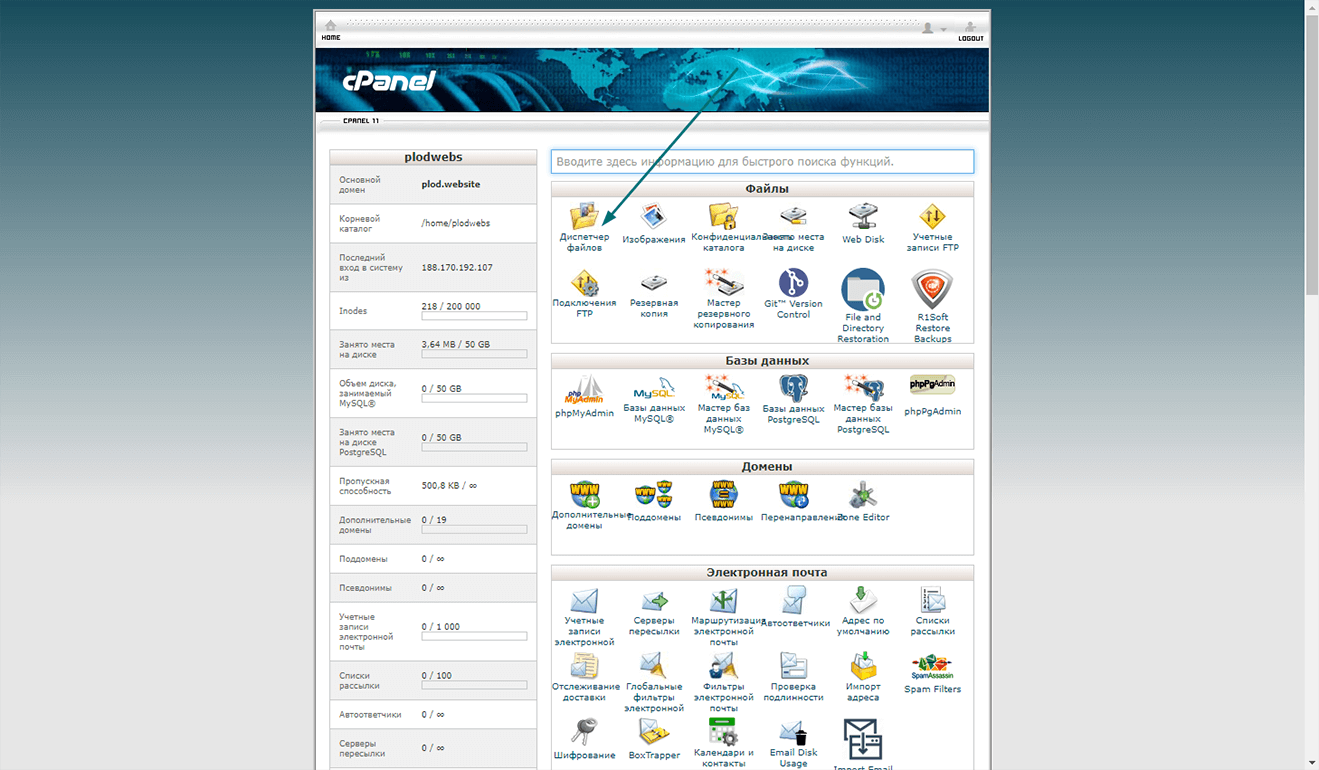The height and width of the screenshot is (770, 1319).
Task: Expand the user account dropdown arrow
Action: point(943,30)
